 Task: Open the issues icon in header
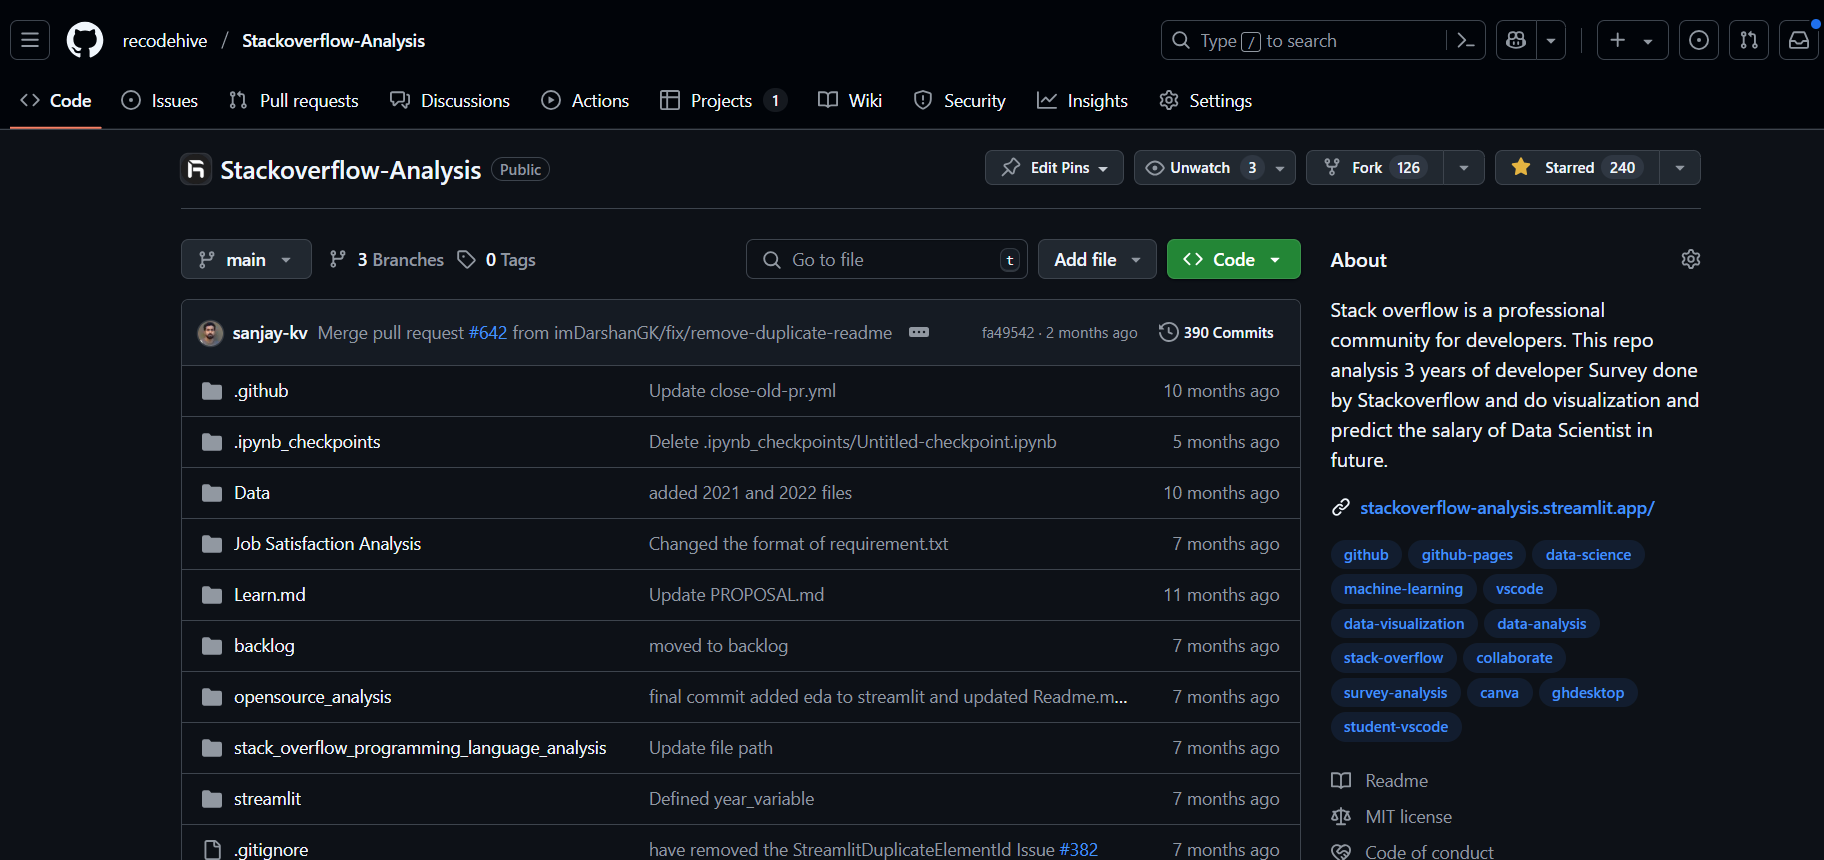1698,40
